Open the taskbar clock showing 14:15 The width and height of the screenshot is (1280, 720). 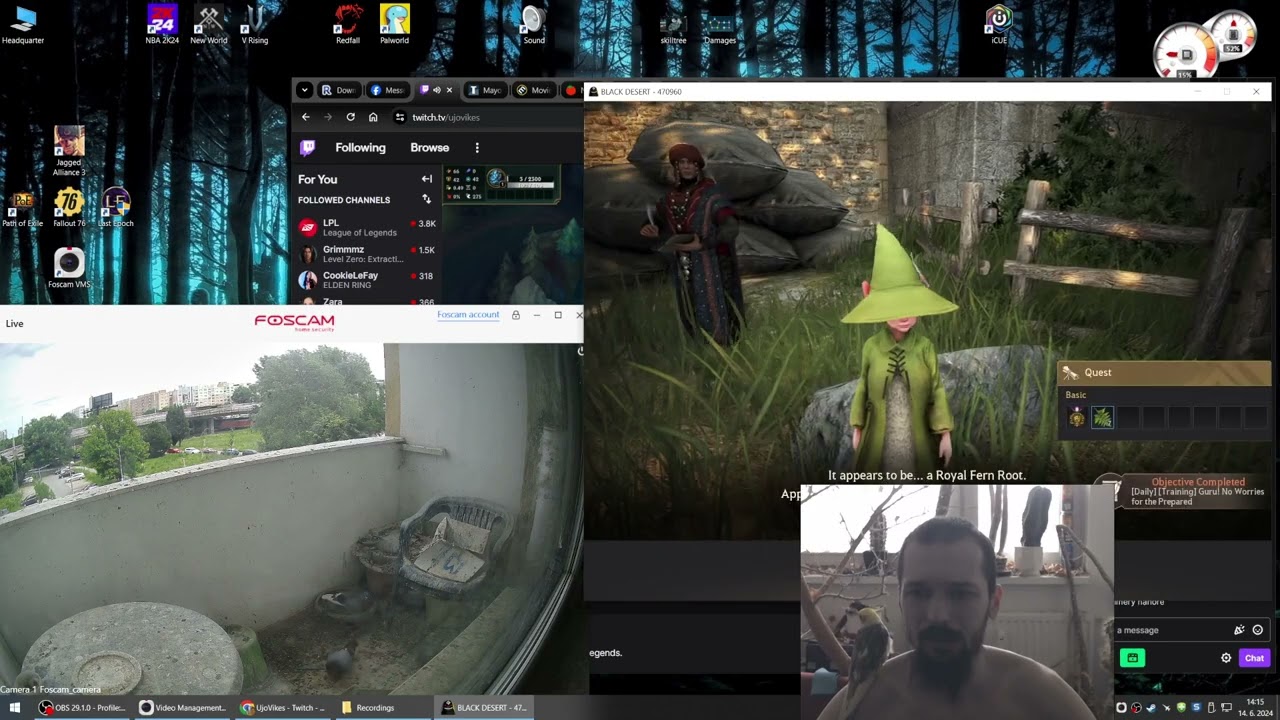pyautogui.click(x=1256, y=708)
